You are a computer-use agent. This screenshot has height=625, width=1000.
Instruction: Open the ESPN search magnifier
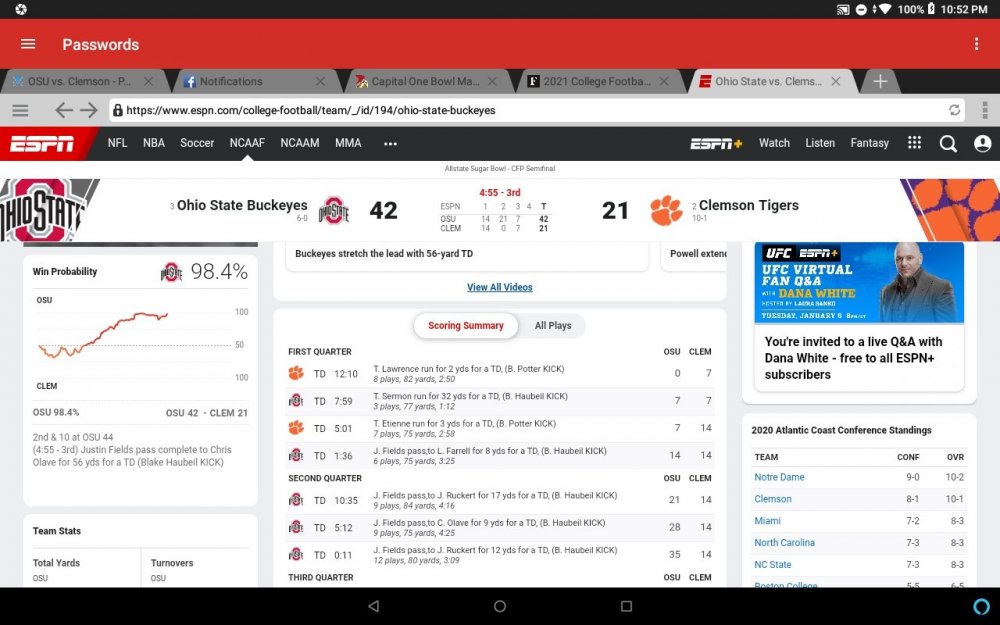click(948, 143)
